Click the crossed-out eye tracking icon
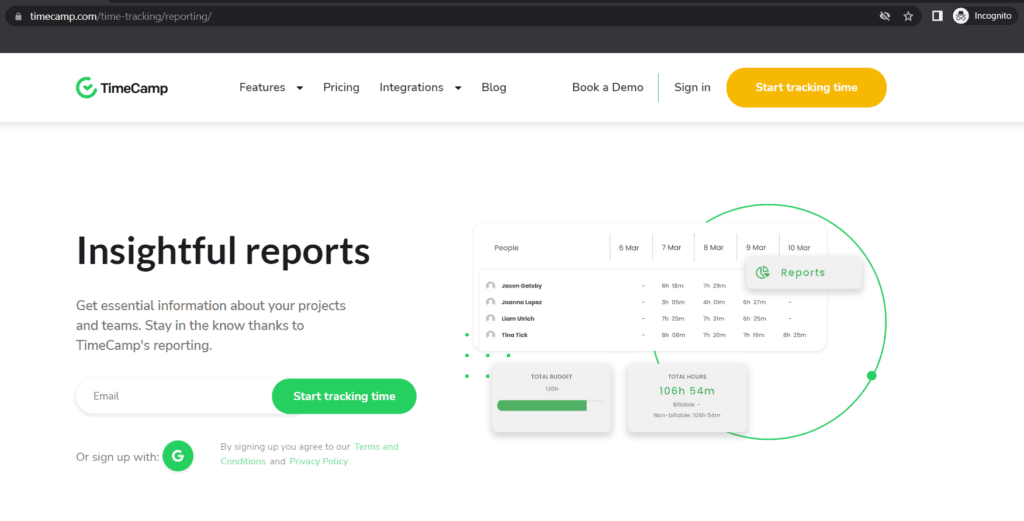The image size is (1024, 521). (x=885, y=16)
